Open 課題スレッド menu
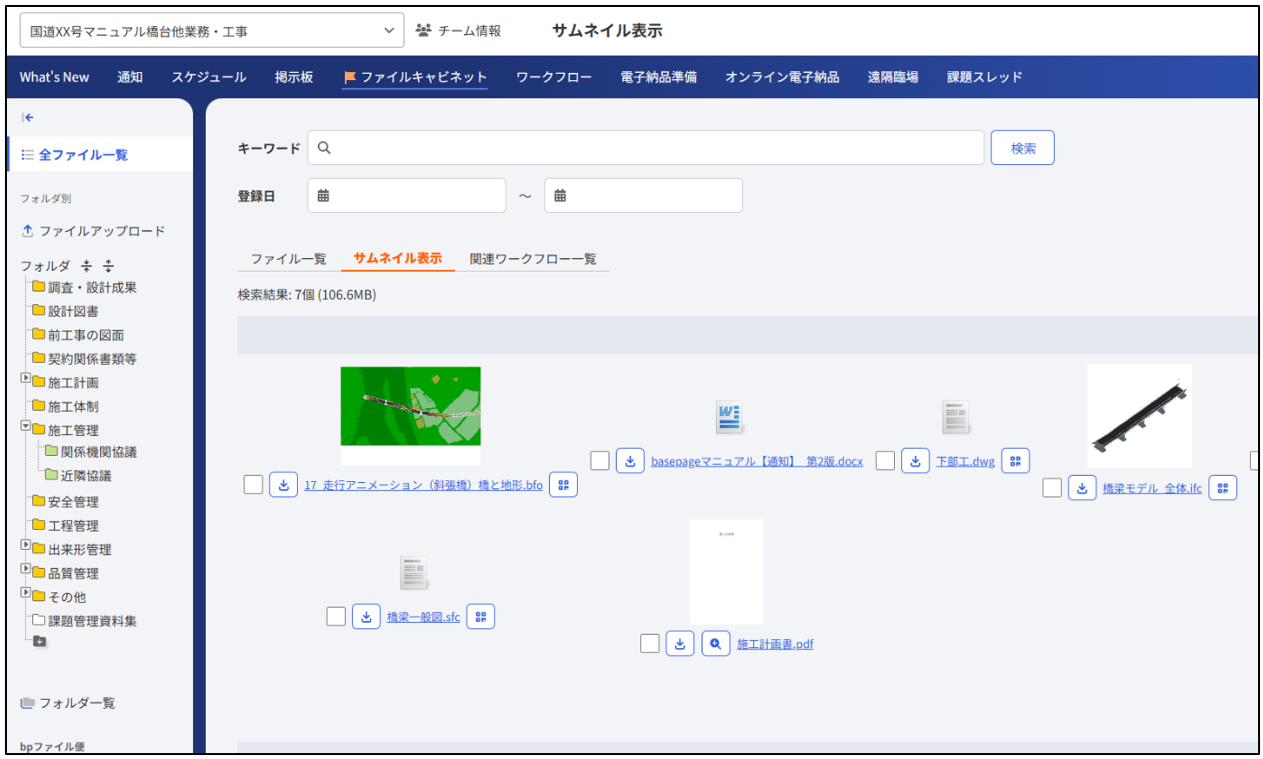Image resolution: width=1263 pixels, height=759 pixels. tap(985, 77)
